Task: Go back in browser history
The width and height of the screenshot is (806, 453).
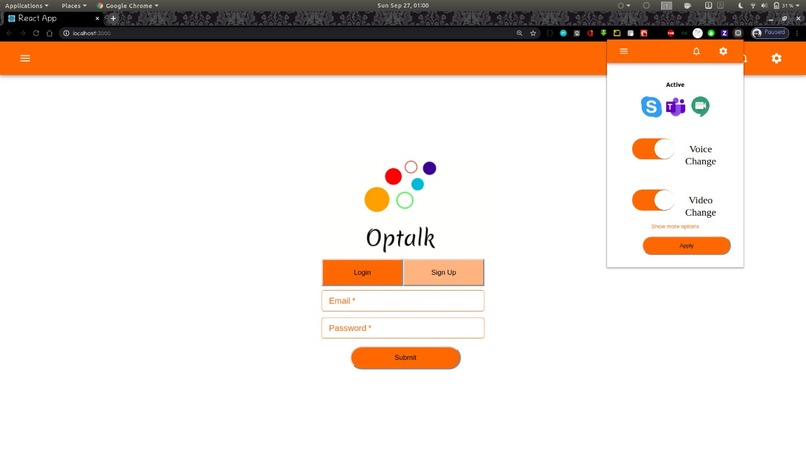Action: click(x=9, y=33)
